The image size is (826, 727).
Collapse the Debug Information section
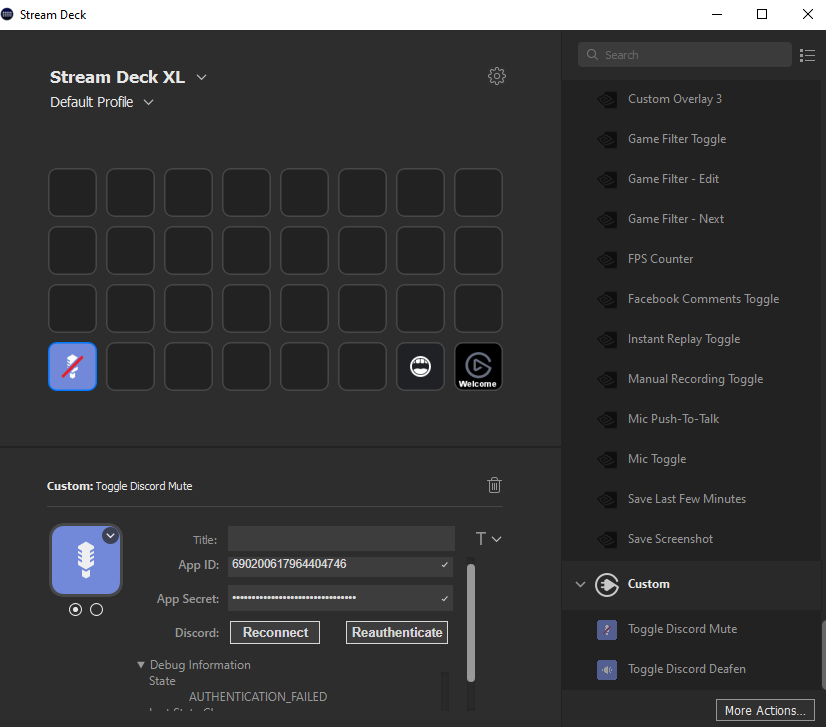[x=141, y=665]
